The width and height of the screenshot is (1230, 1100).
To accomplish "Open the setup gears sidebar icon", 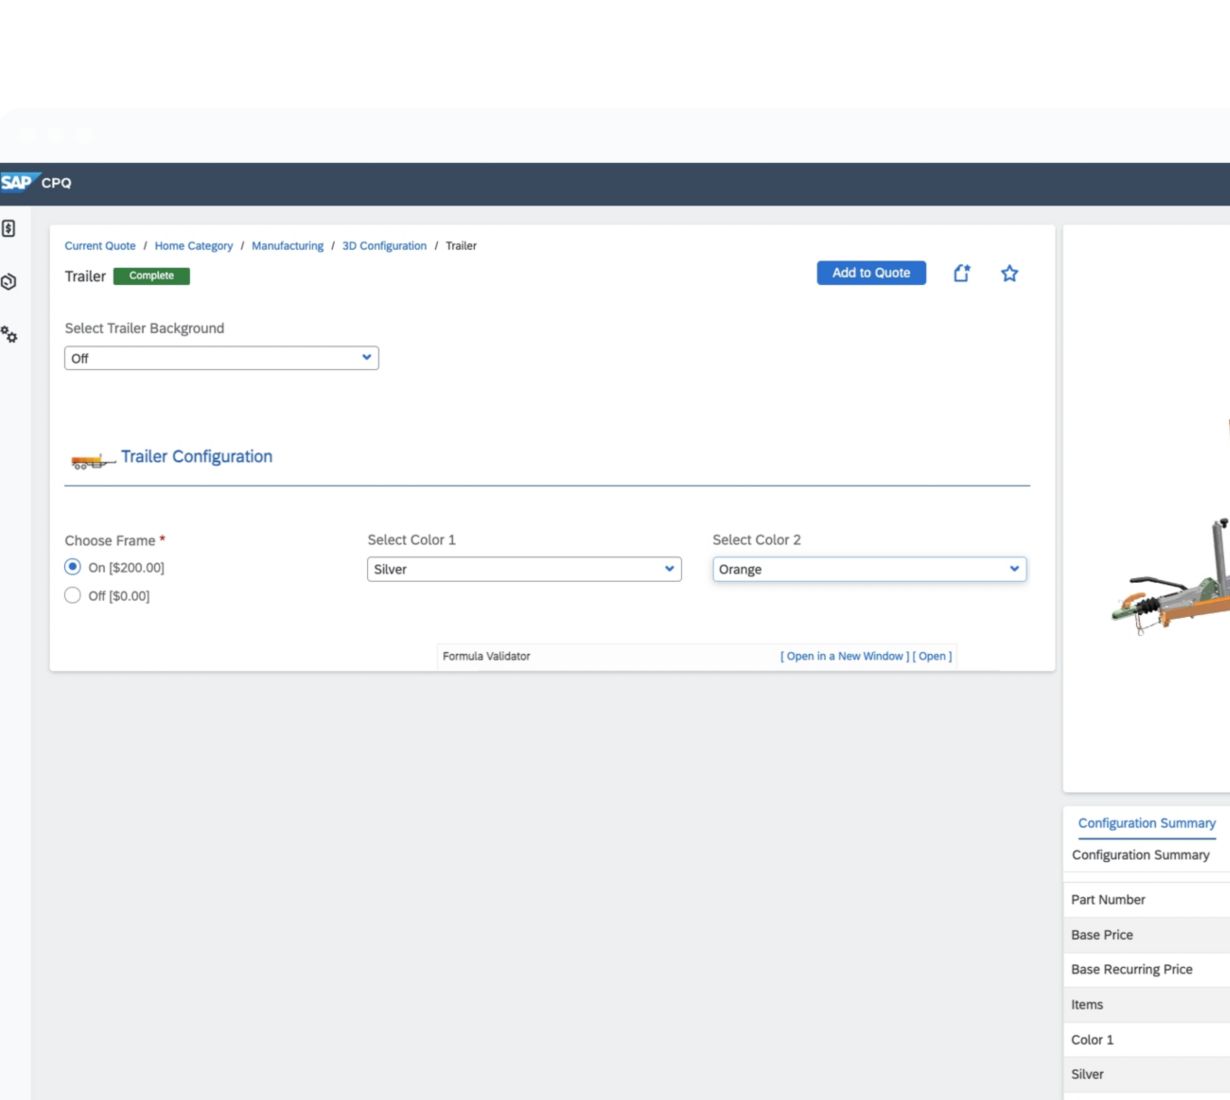I will [9, 335].
